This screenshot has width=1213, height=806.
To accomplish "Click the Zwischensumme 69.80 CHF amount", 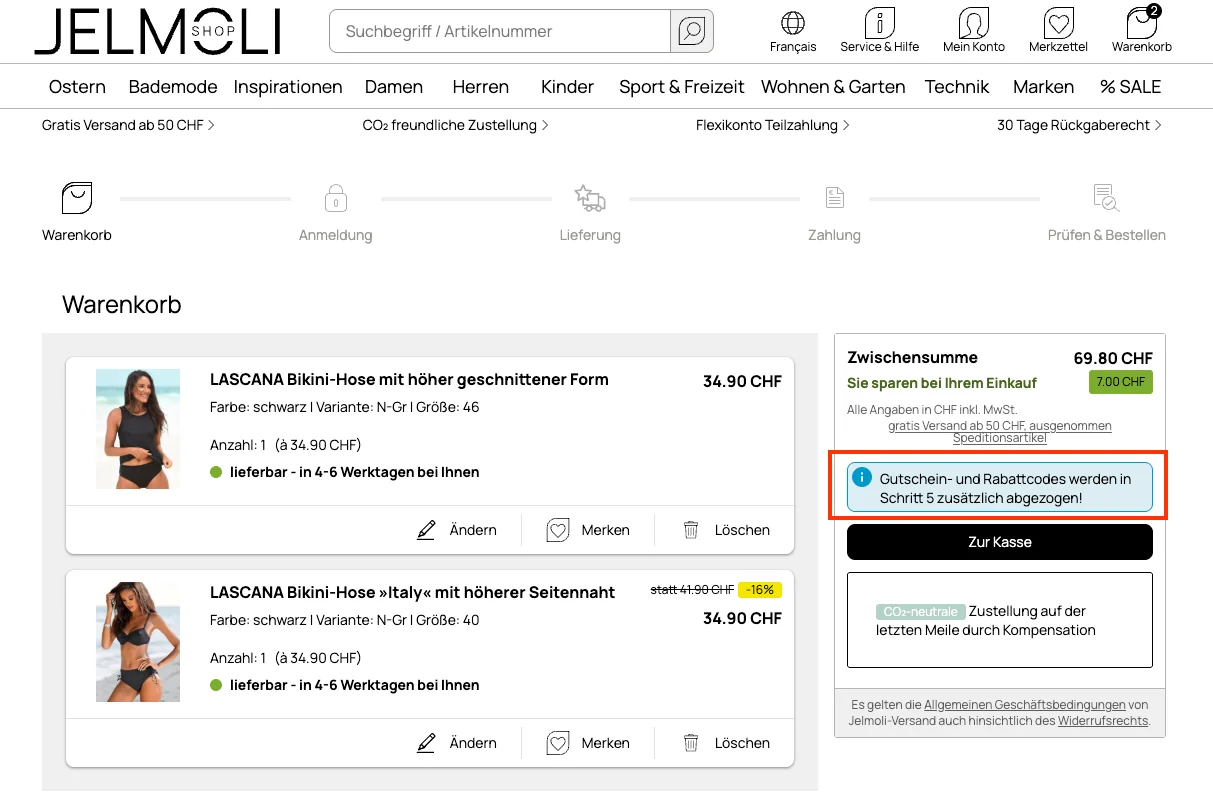I will click(x=1113, y=358).
